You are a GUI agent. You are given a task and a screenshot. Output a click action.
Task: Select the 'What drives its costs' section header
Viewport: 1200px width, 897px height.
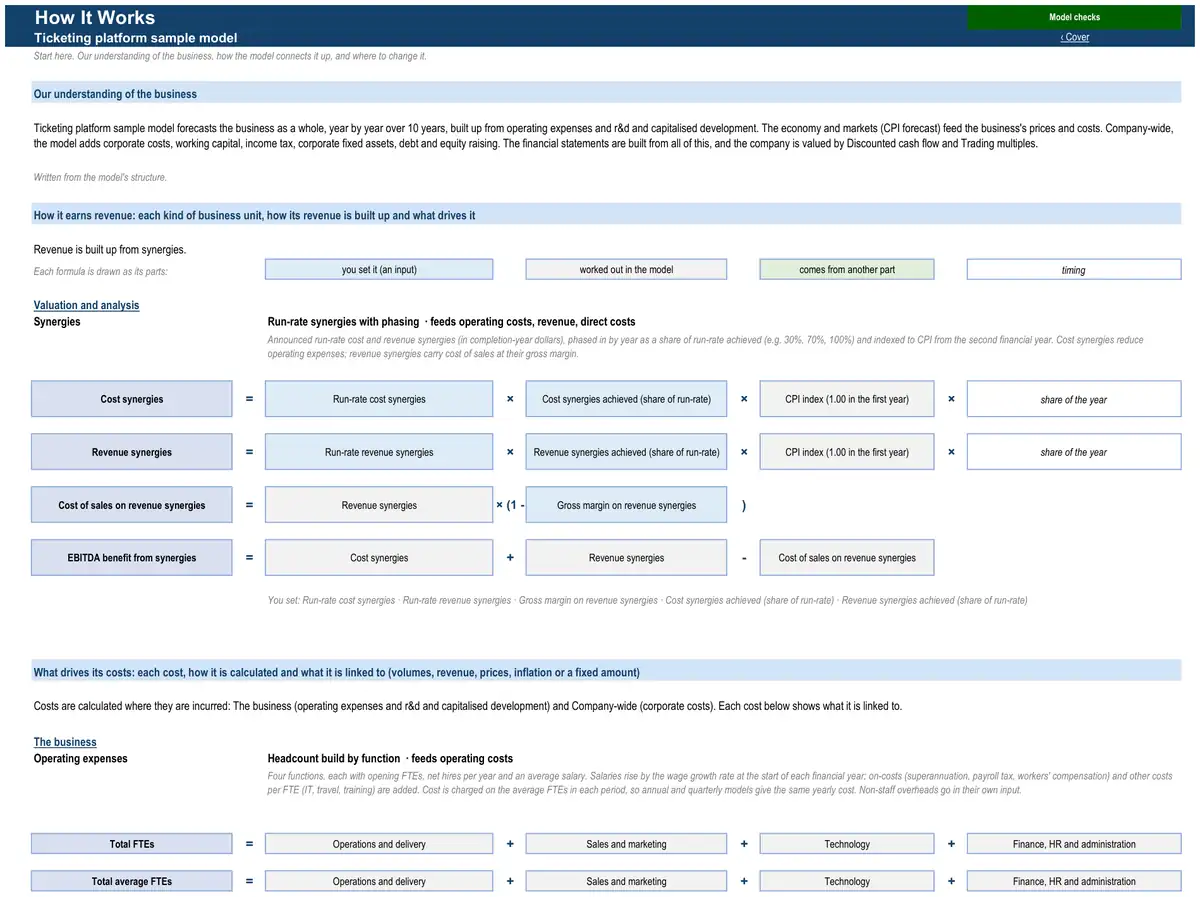pyautogui.click(x=606, y=672)
